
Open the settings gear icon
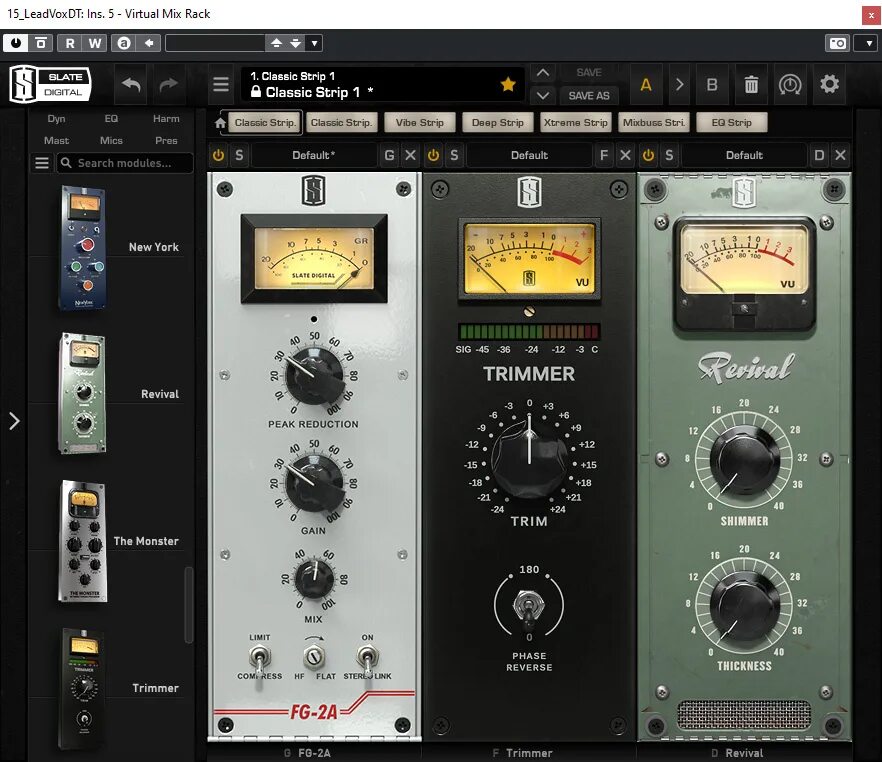click(829, 85)
